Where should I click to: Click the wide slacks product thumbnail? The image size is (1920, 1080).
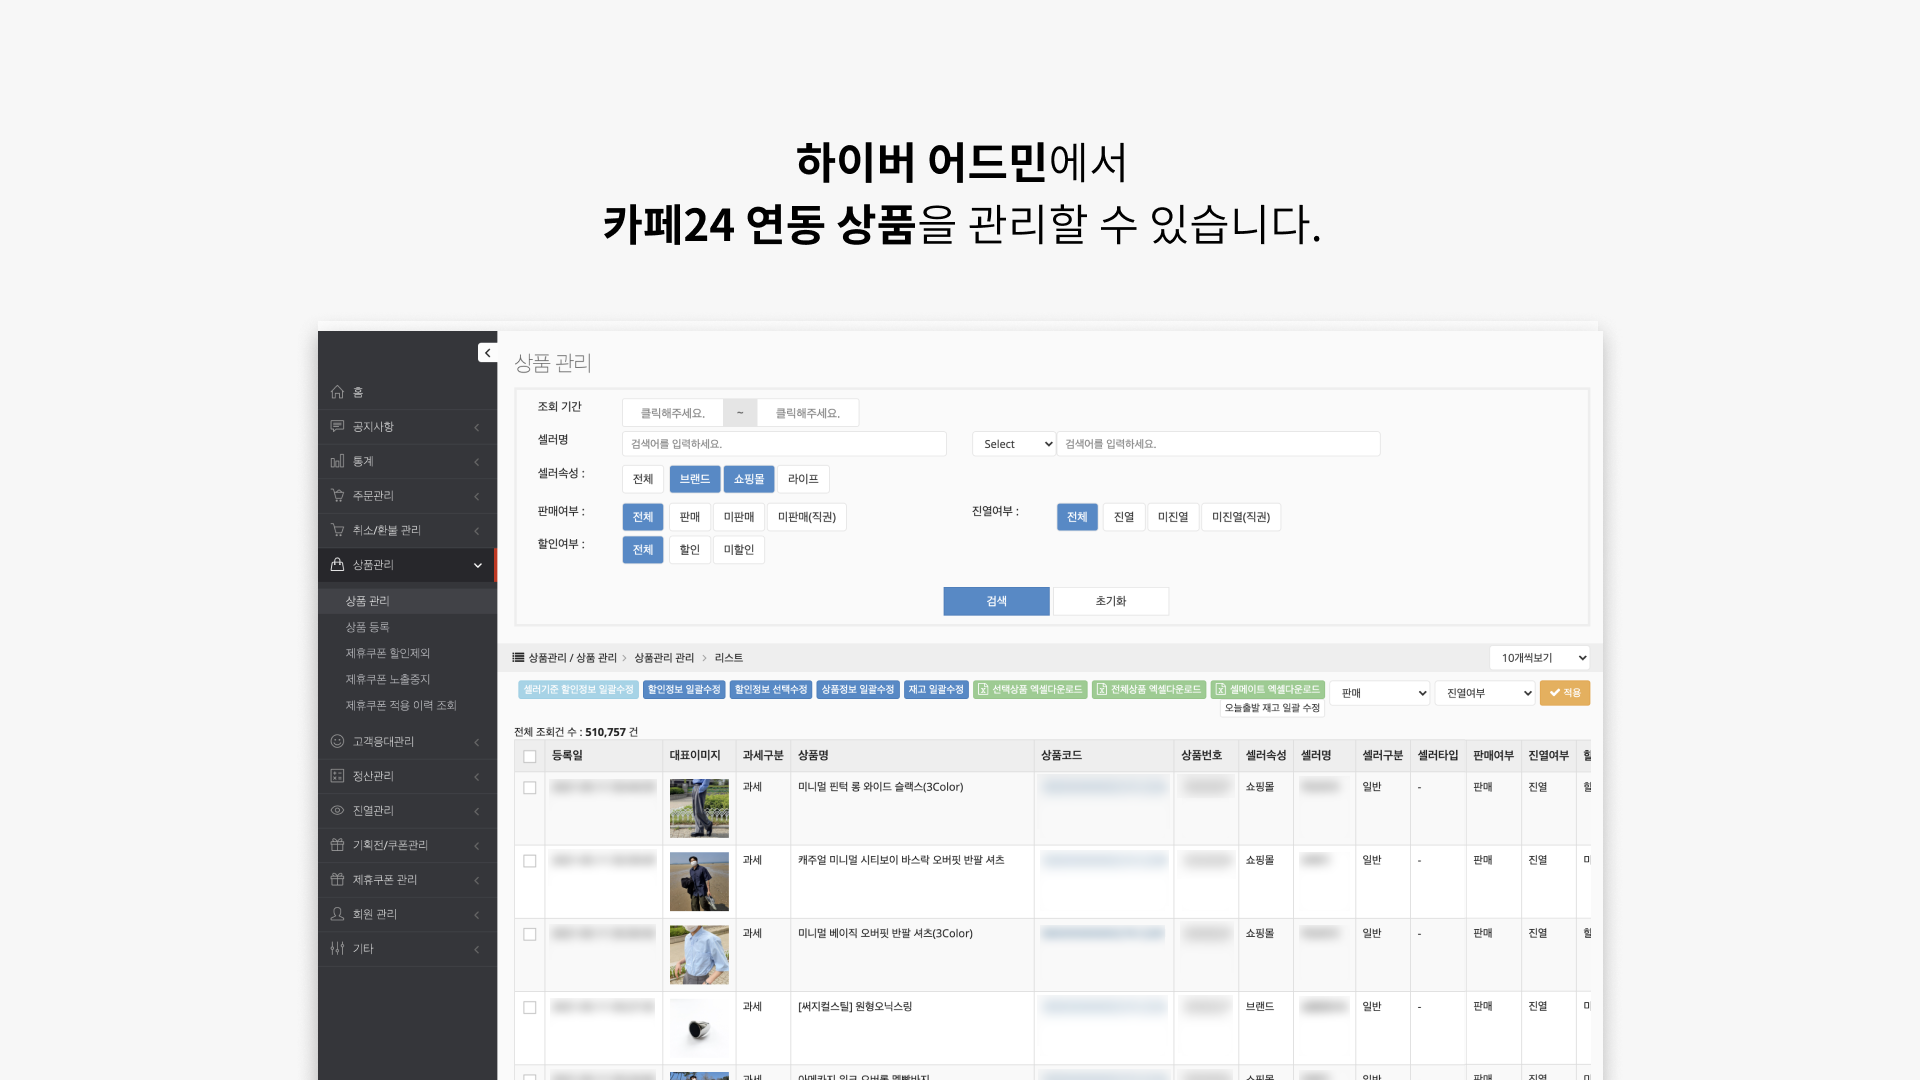[x=699, y=808]
